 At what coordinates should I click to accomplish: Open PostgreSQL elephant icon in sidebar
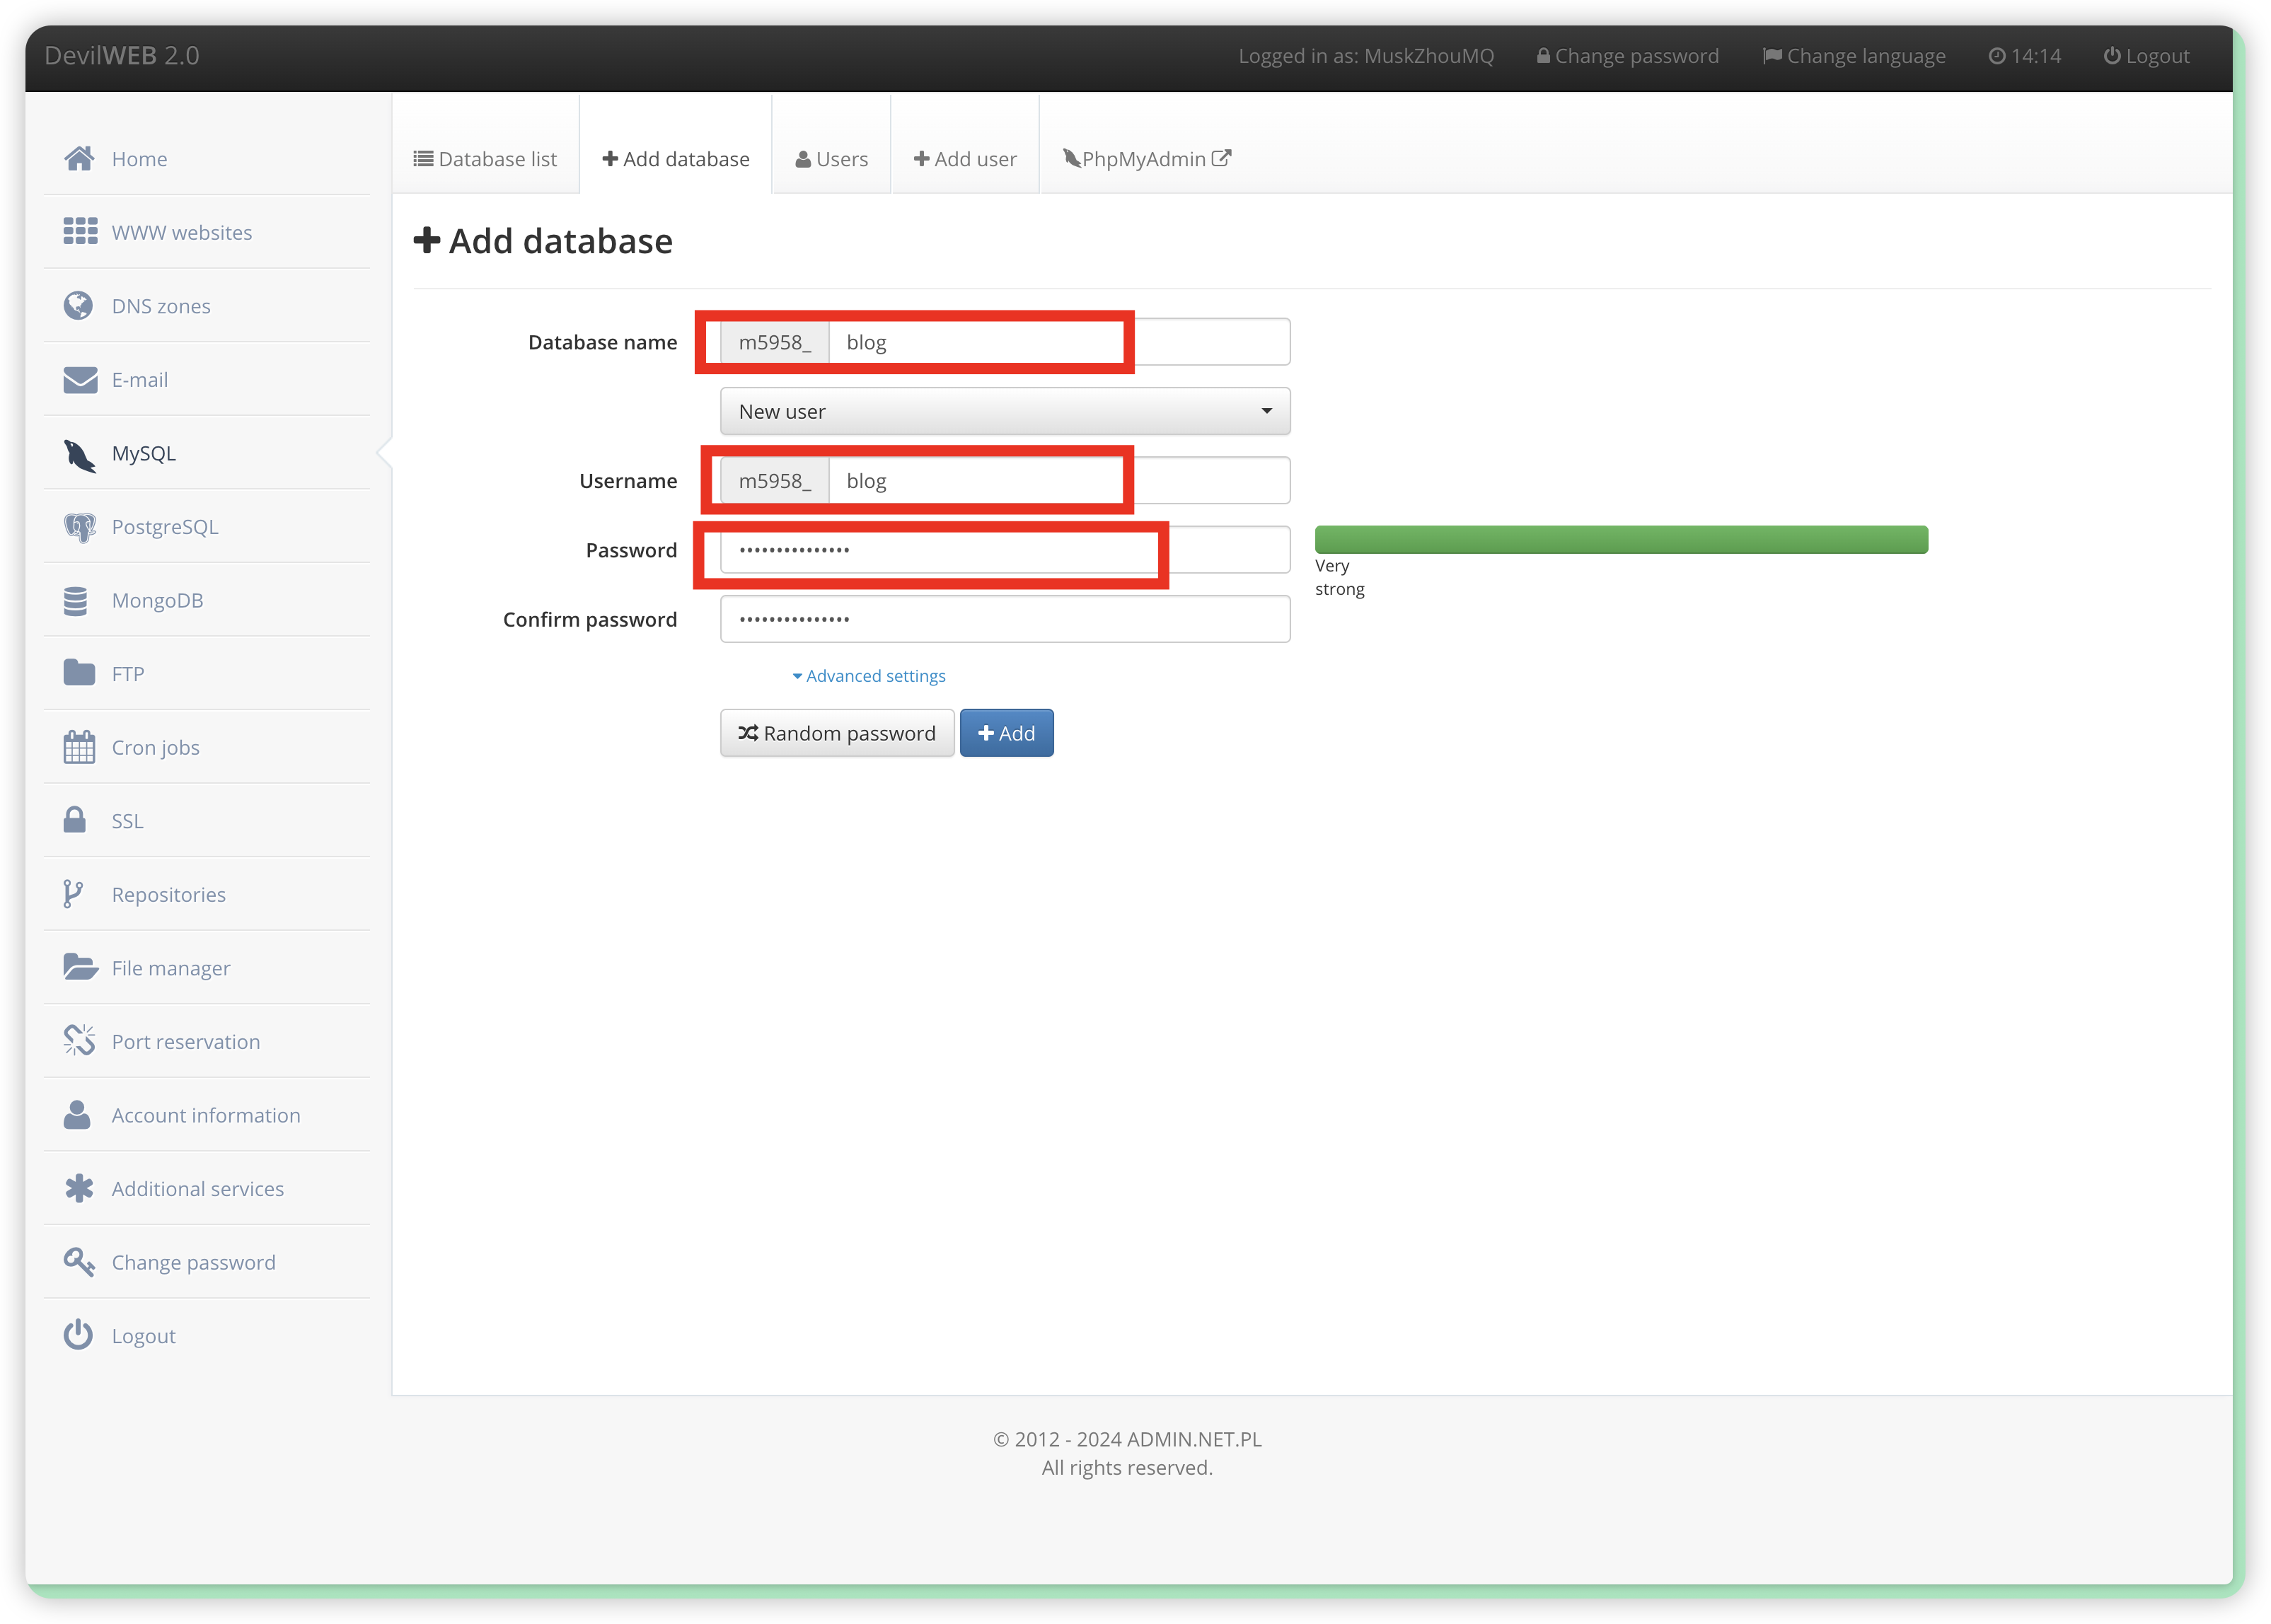coord(79,527)
